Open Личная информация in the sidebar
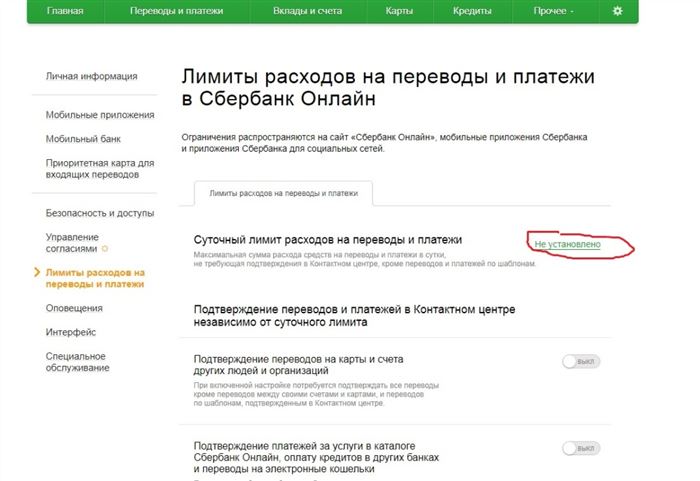Viewport: 700px width, 481px height. 92,76
